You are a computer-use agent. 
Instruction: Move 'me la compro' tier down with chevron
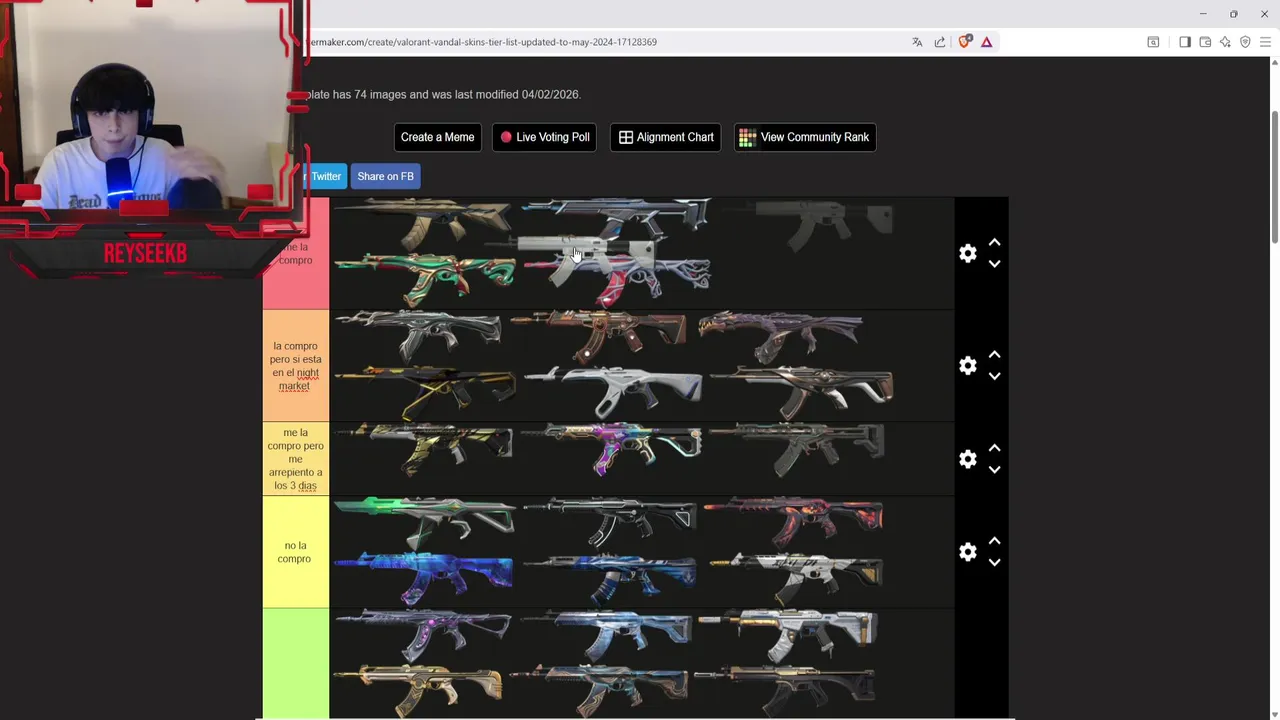pos(994,264)
